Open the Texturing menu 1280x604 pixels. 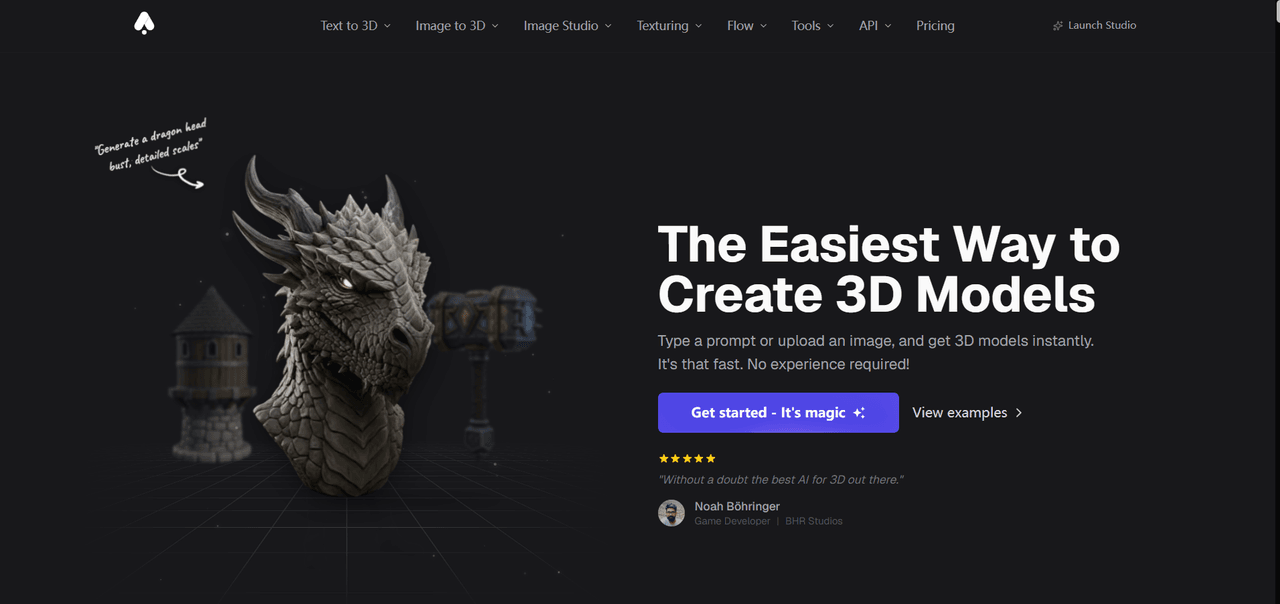[669, 26]
